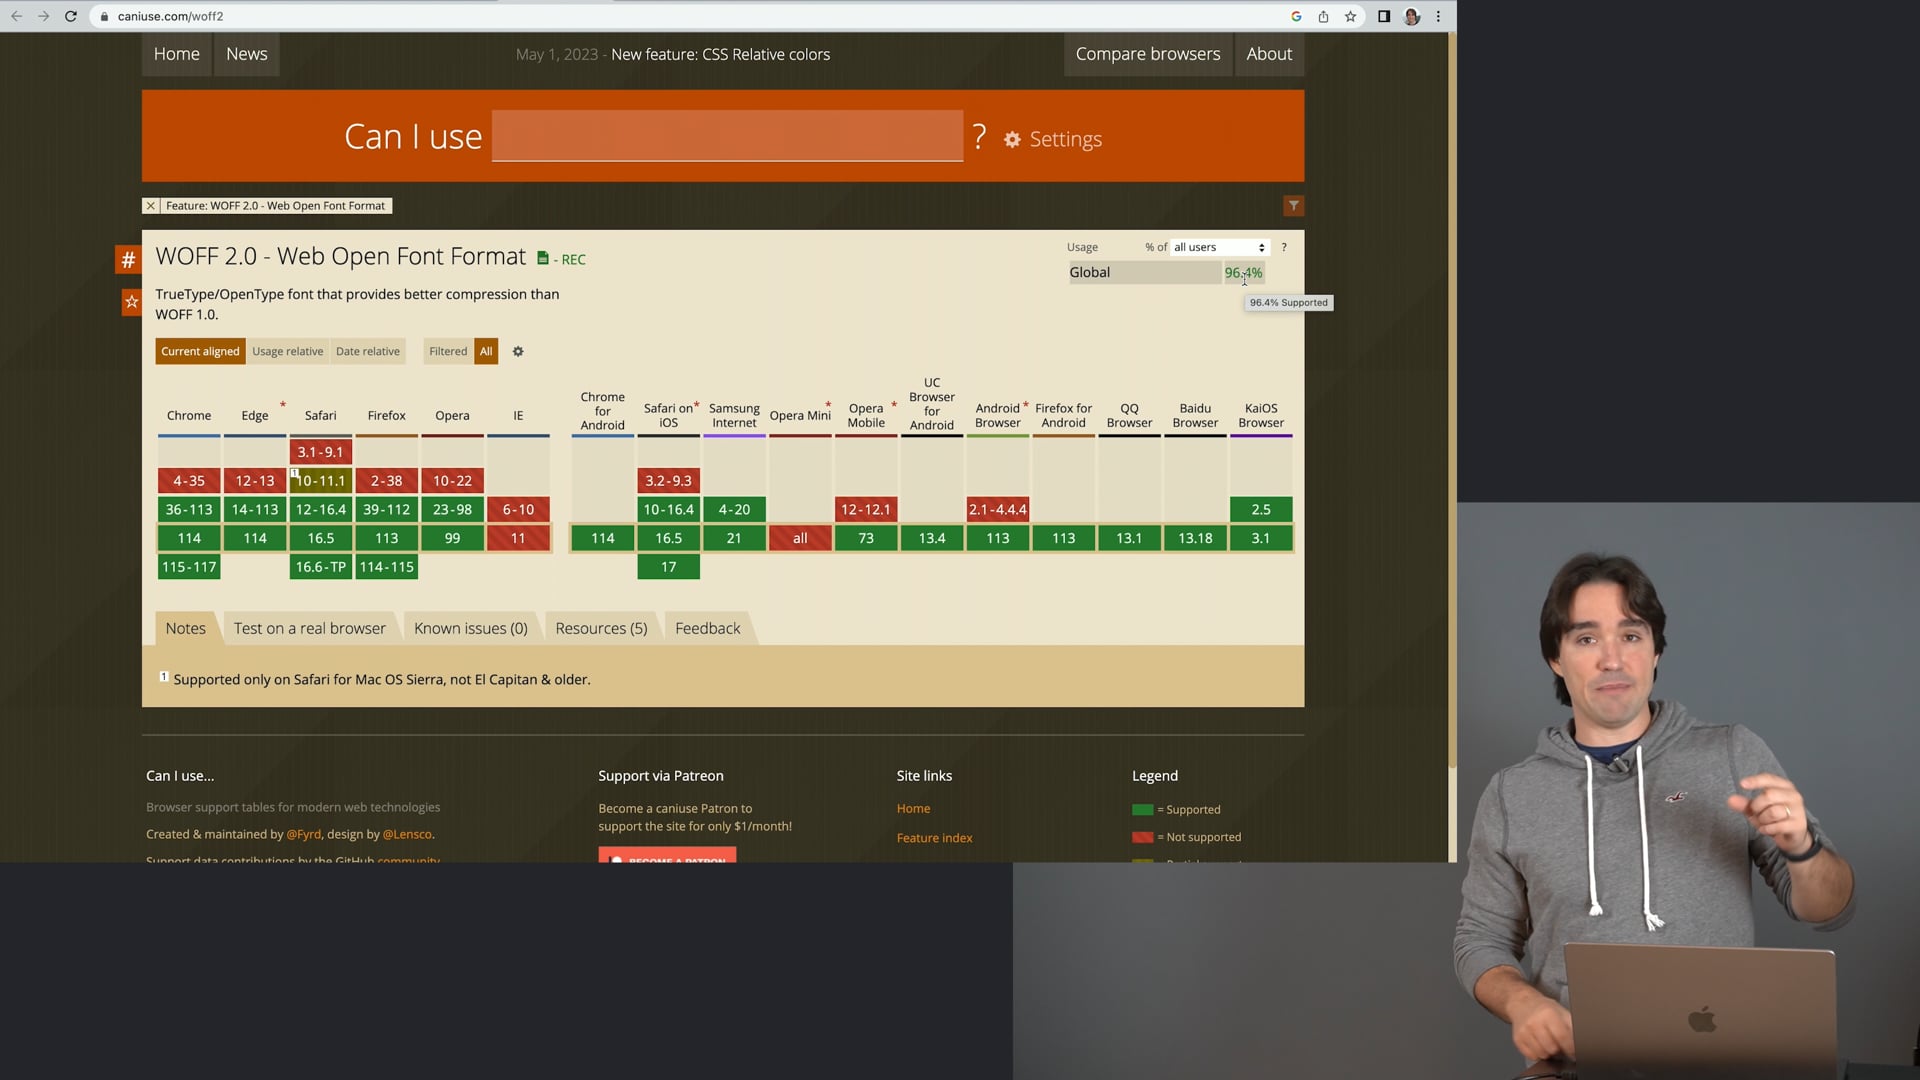This screenshot has width=1920, height=1080.
Task: Click the filter funnel icon
Action: (1293, 206)
